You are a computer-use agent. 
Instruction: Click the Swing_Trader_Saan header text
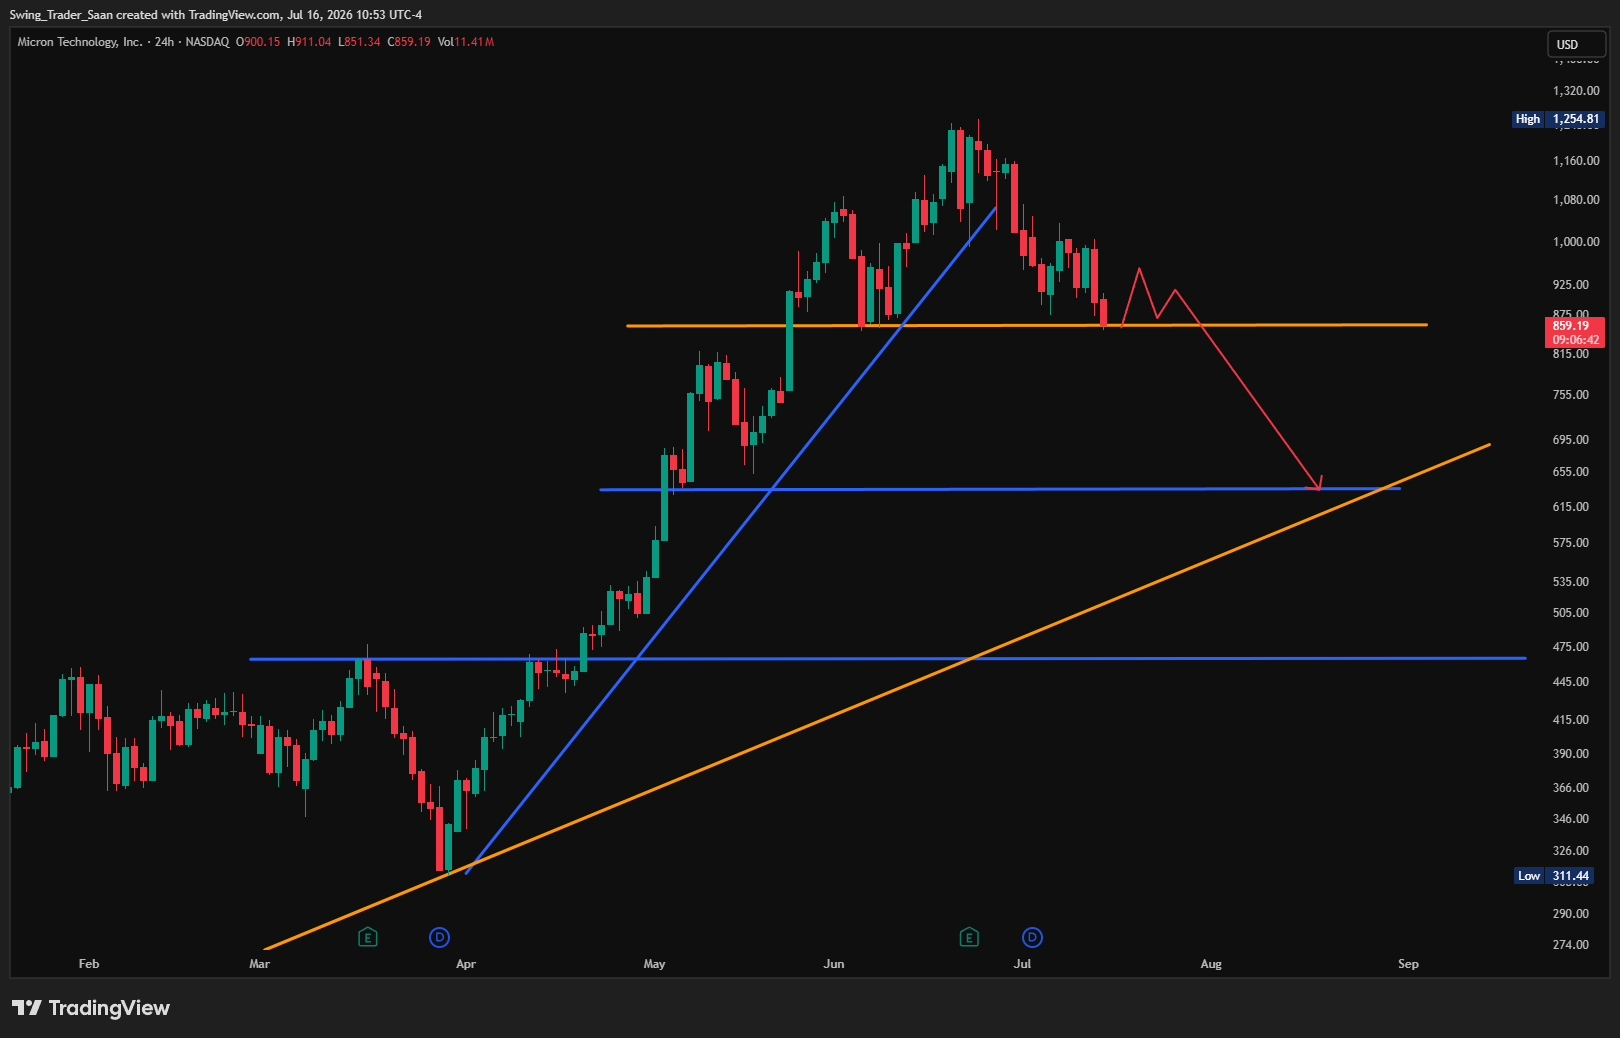pos(61,15)
